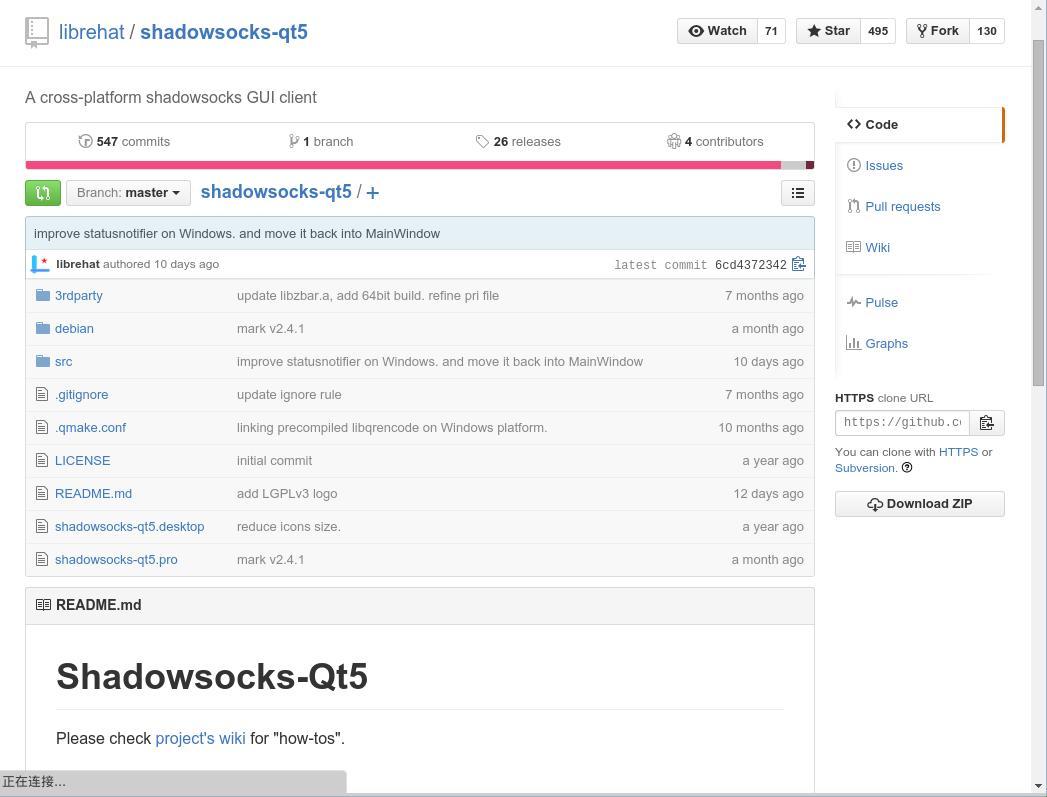Viewport: 1047px width, 797px height.
Task: Click the vertical scrollbar thumb
Action: pos(1038,213)
